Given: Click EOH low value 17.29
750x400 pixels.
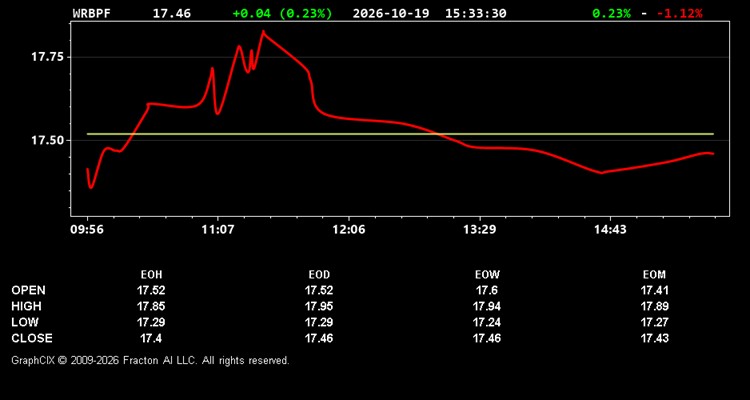Looking at the screenshot, I should pyautogui.click(x=151, y=322).
